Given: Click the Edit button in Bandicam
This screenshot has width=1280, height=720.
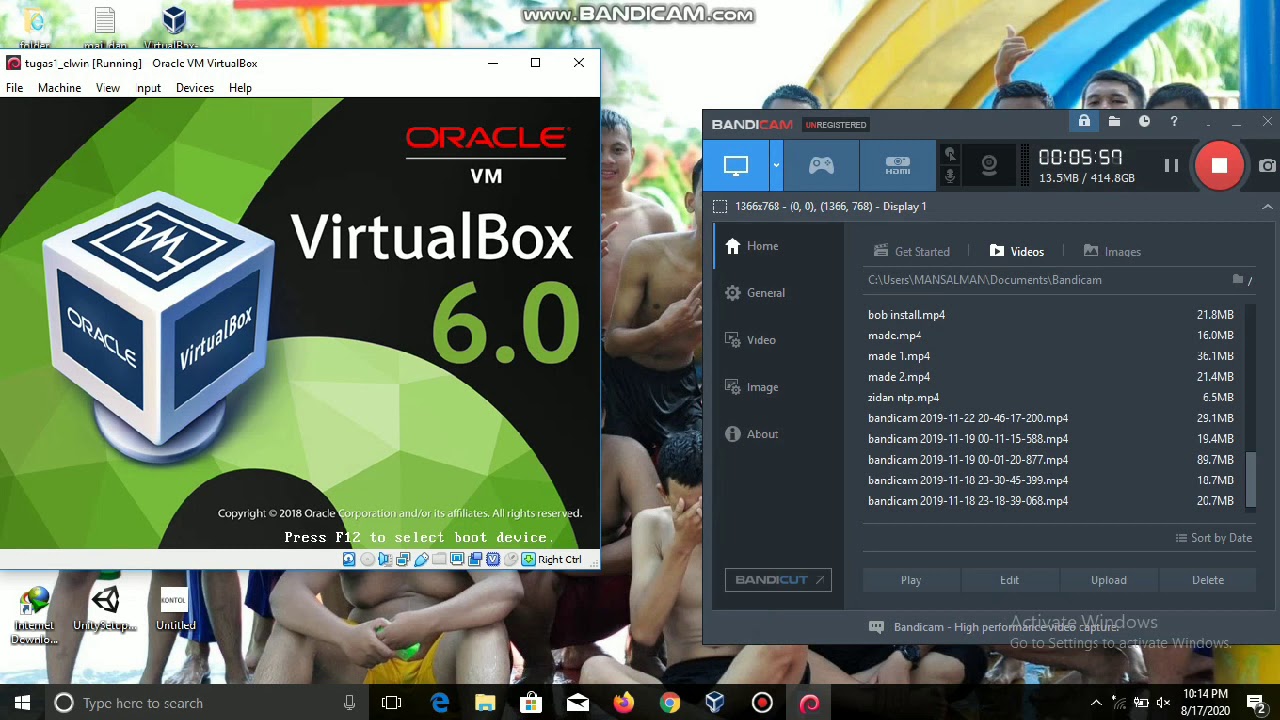Looking at the screenshot, I should click(1010, 580).
